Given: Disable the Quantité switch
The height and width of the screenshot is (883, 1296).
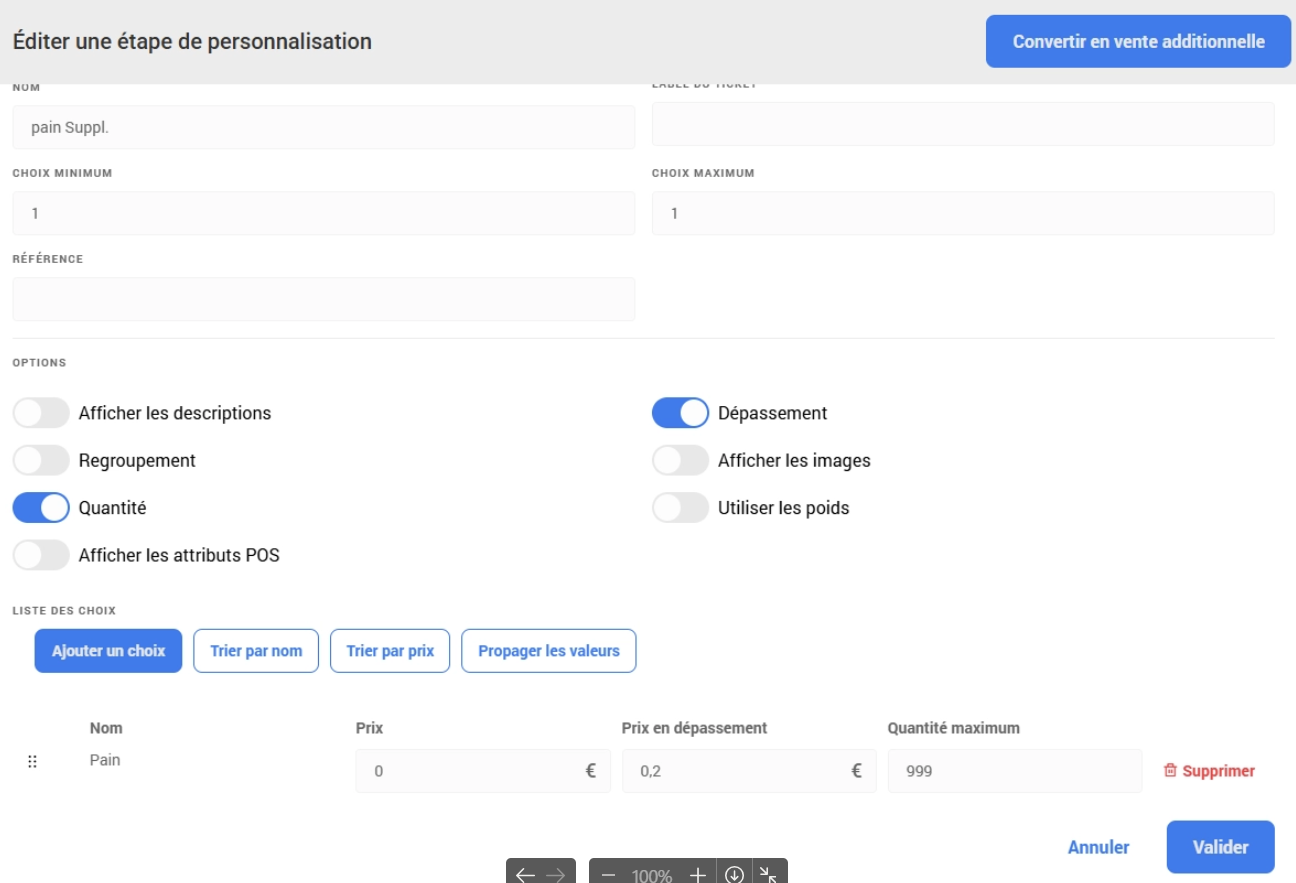Looking at the screenshot, I should (x=41, y=508).
